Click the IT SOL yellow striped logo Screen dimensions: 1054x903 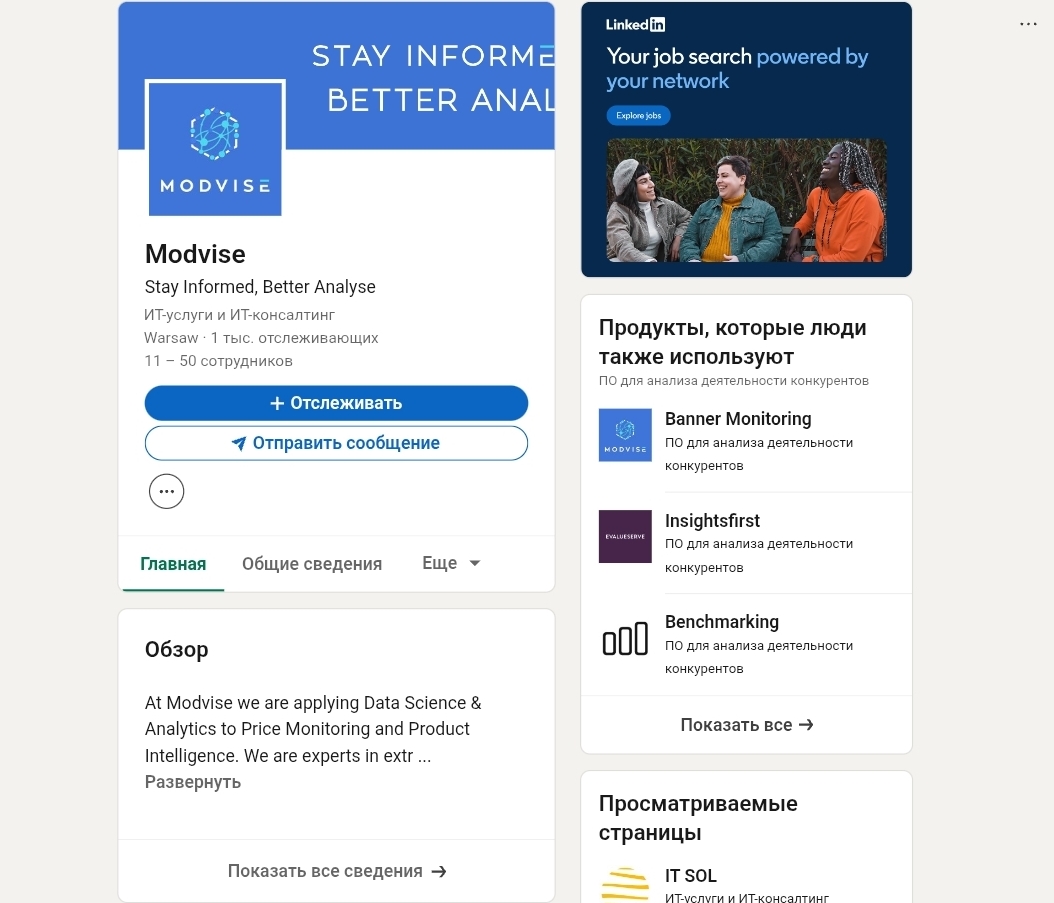coord(625,884)
